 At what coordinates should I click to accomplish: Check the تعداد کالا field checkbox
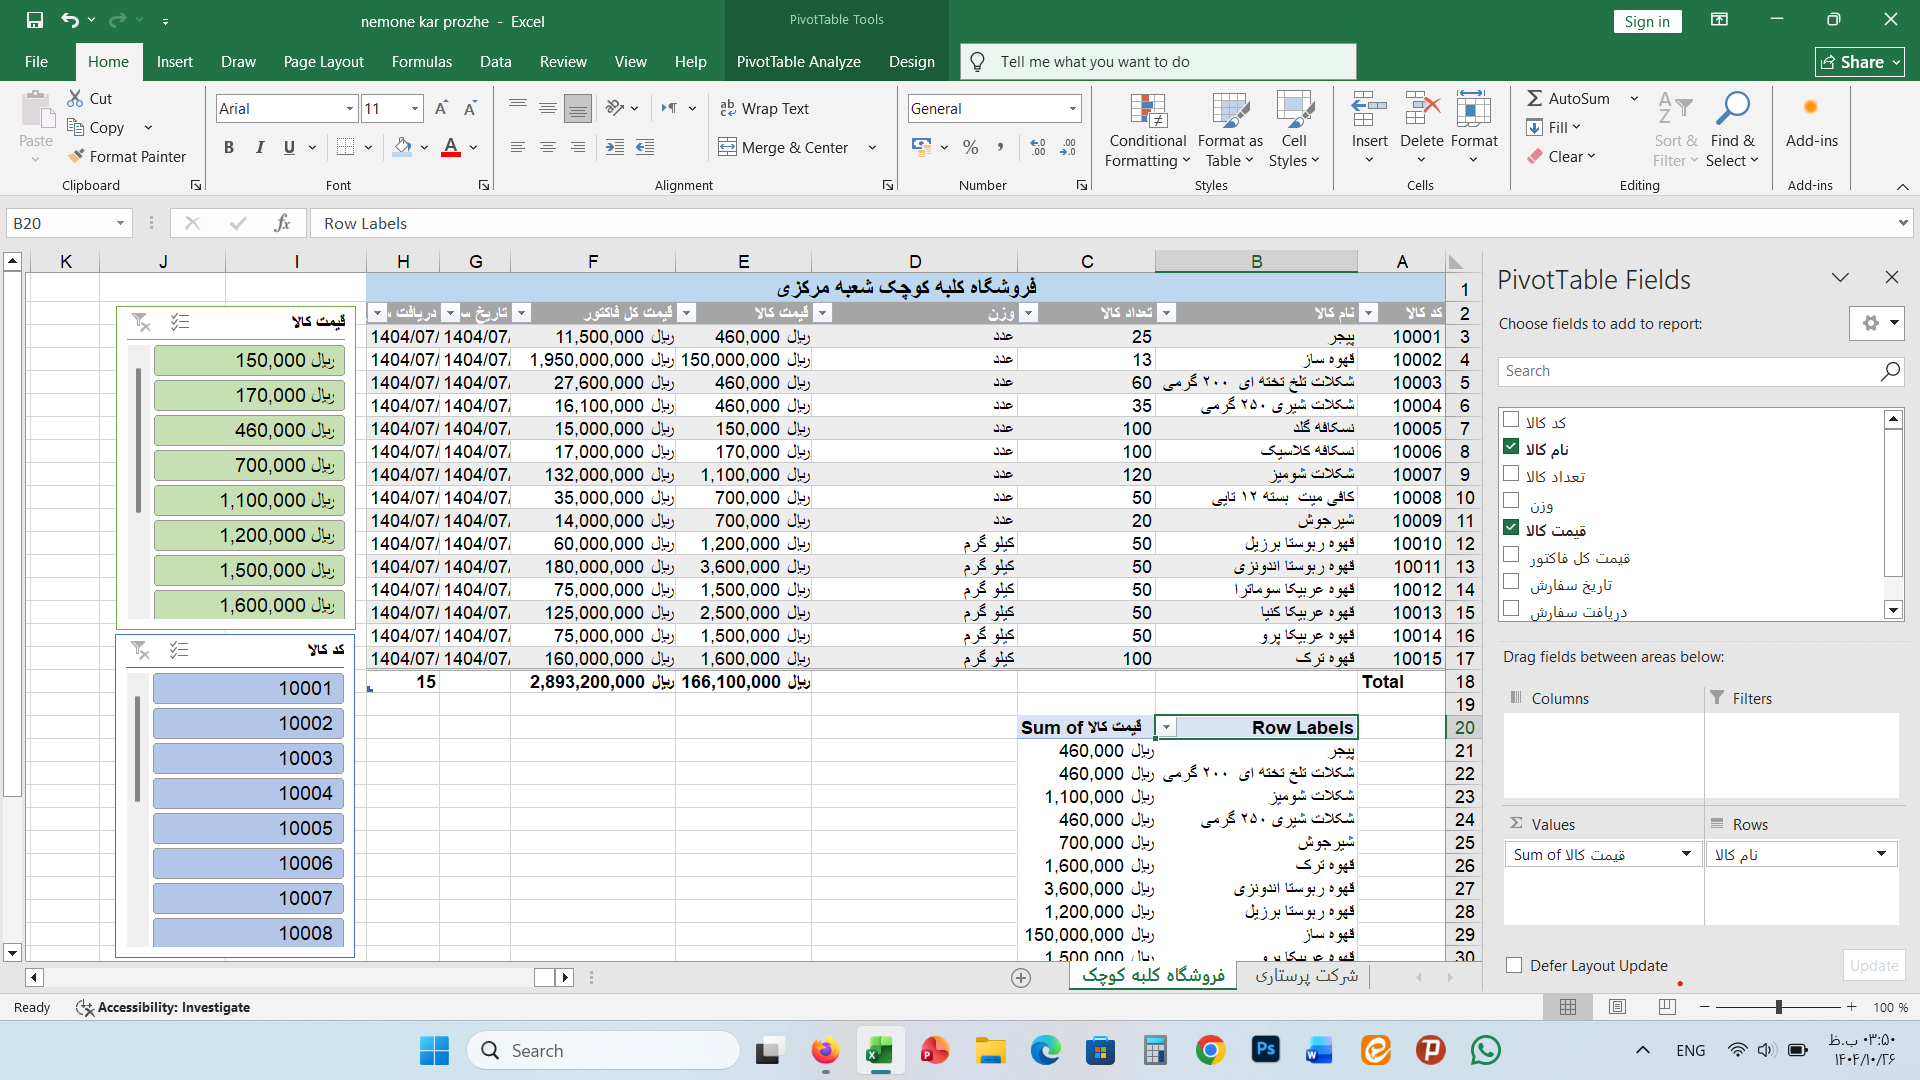pyautogui.click(x=1511, y=474)
